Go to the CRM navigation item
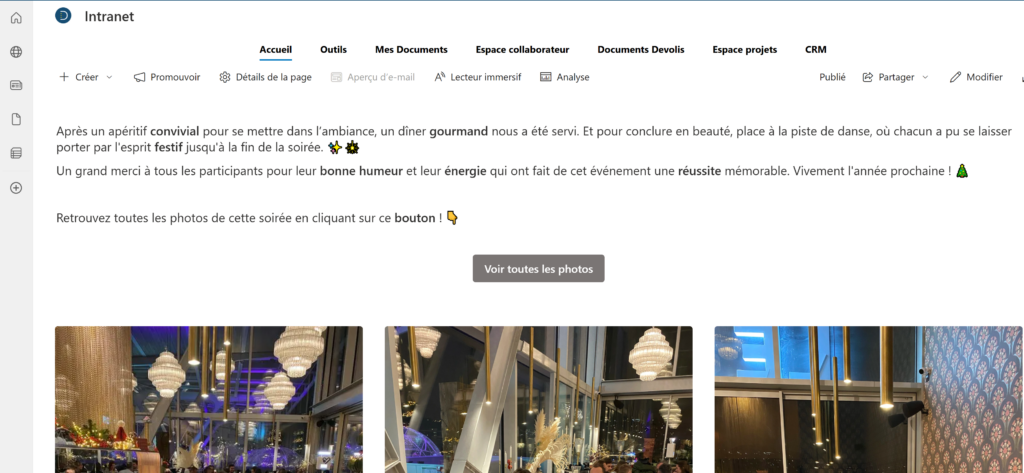The image size is (1024, 473). click(x=816, y=50)
